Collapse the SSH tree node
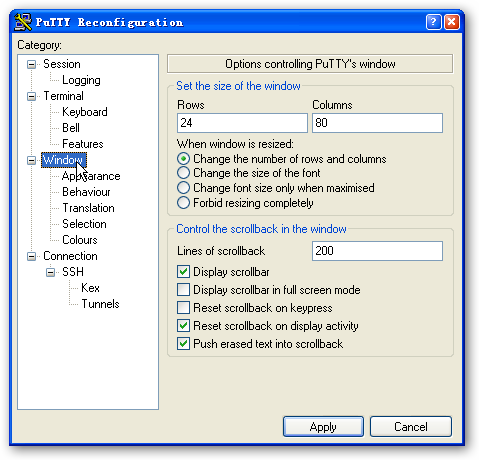This screenshot has height=460, width=479. point(50,272)
